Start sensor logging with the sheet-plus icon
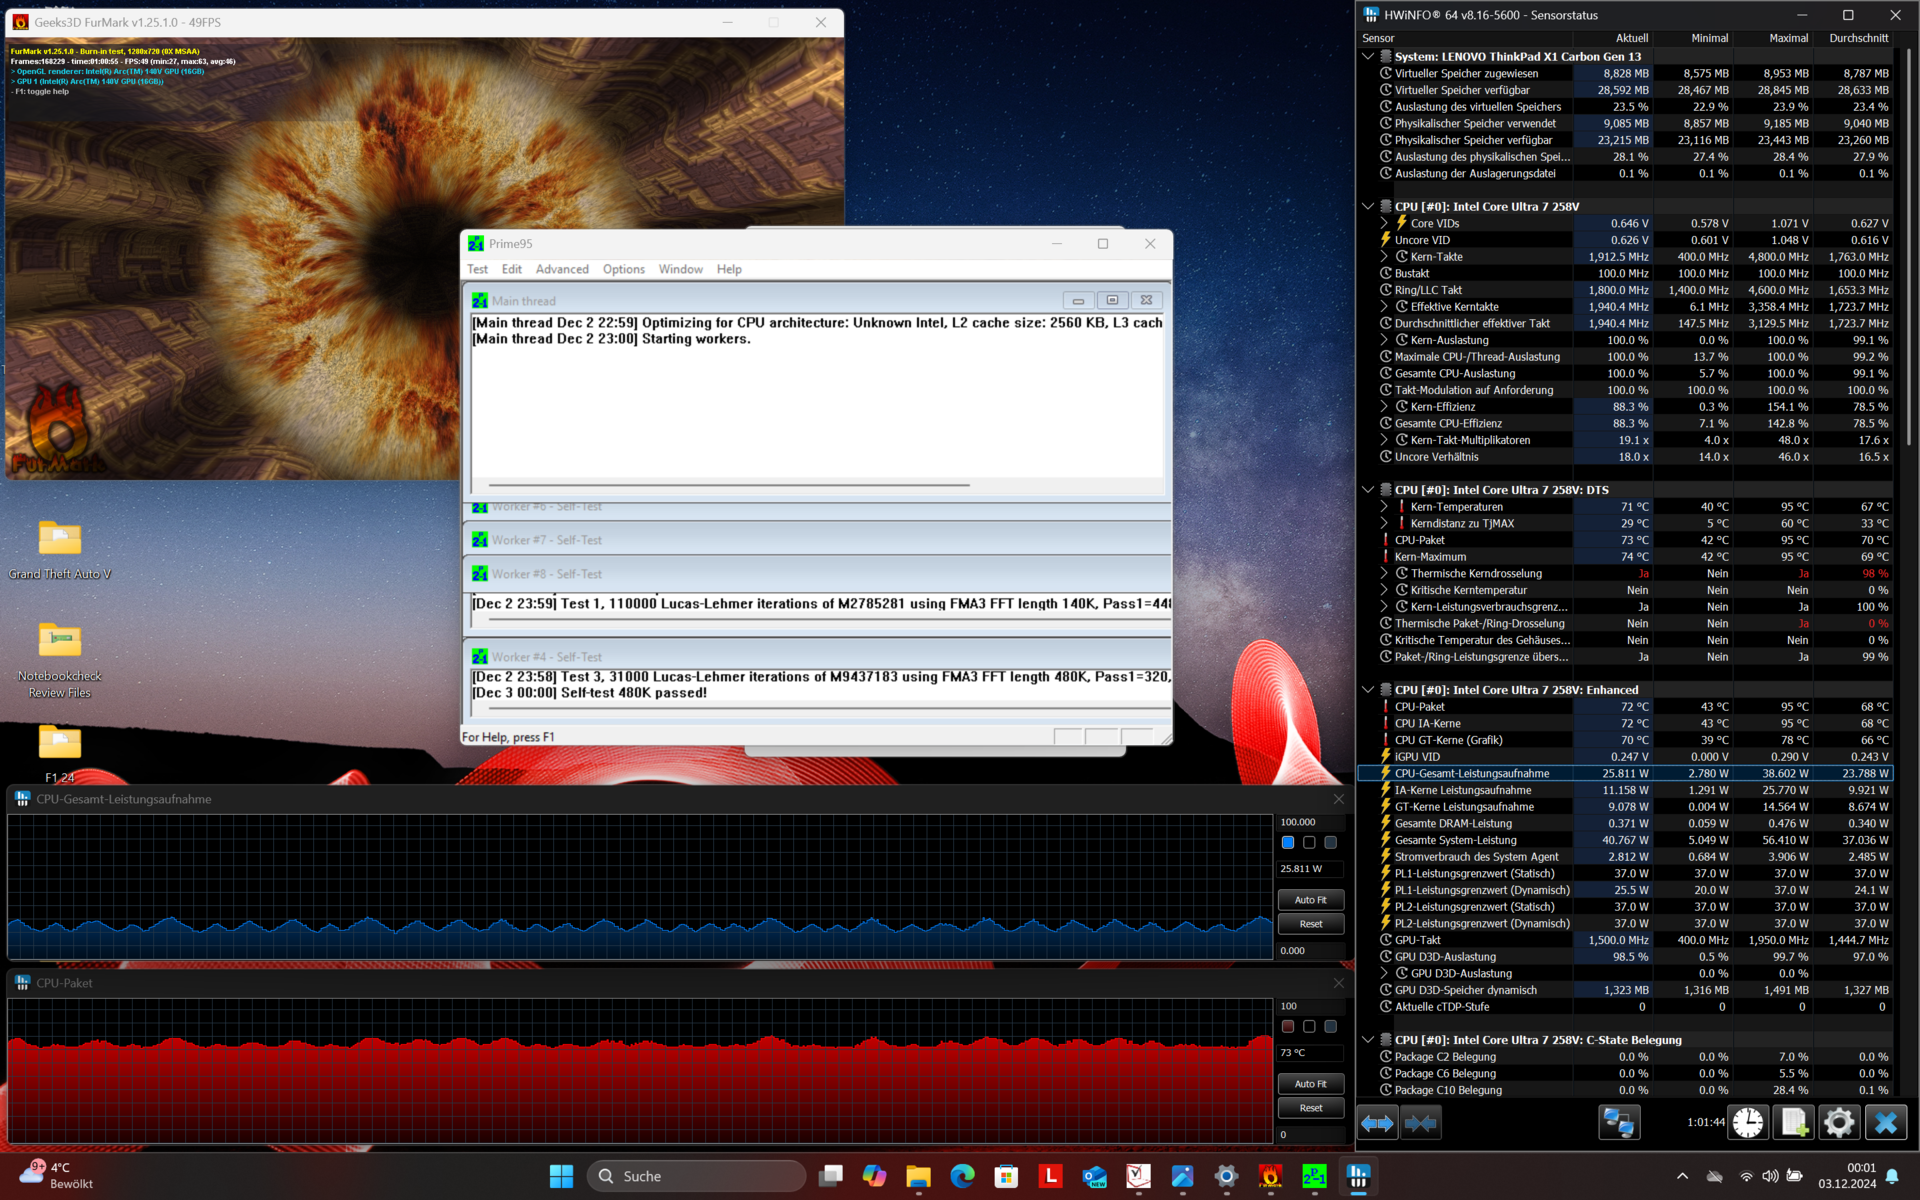This screenshot has height=1200, width=1920. coord(1792,1123)
